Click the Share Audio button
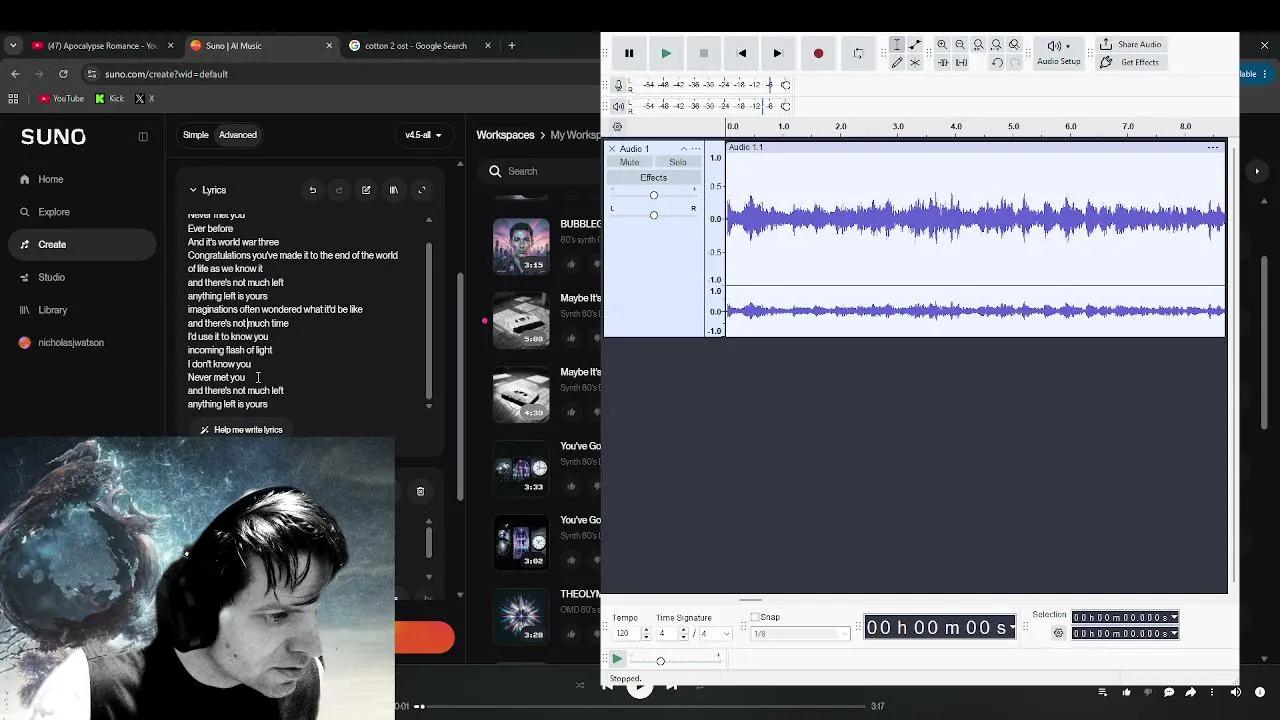 click(x=1131, y=45)
